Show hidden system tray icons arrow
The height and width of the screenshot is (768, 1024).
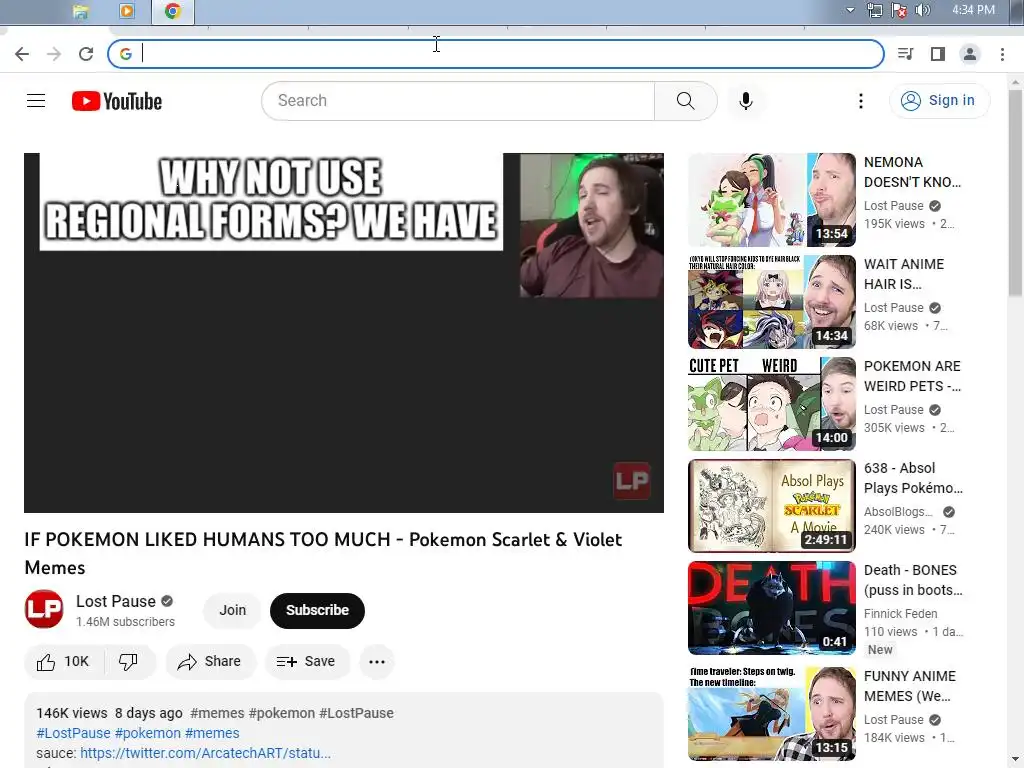pyautogui.click(x=850, y=10)
